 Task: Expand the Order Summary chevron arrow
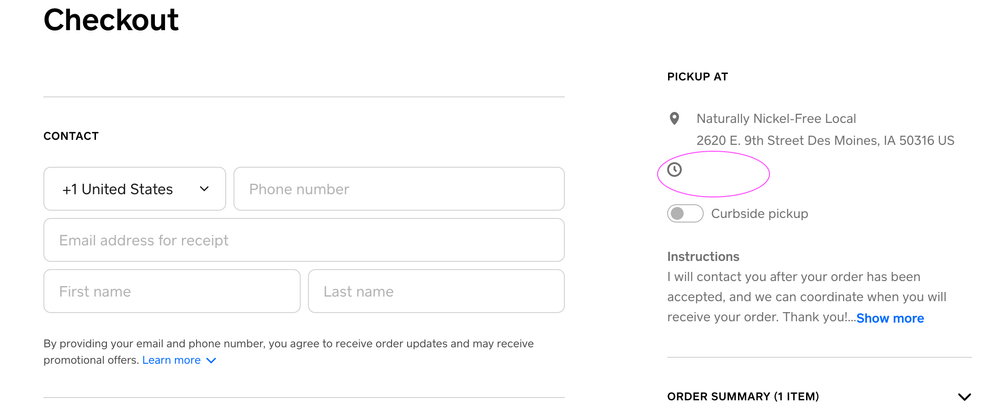[963, 397]
